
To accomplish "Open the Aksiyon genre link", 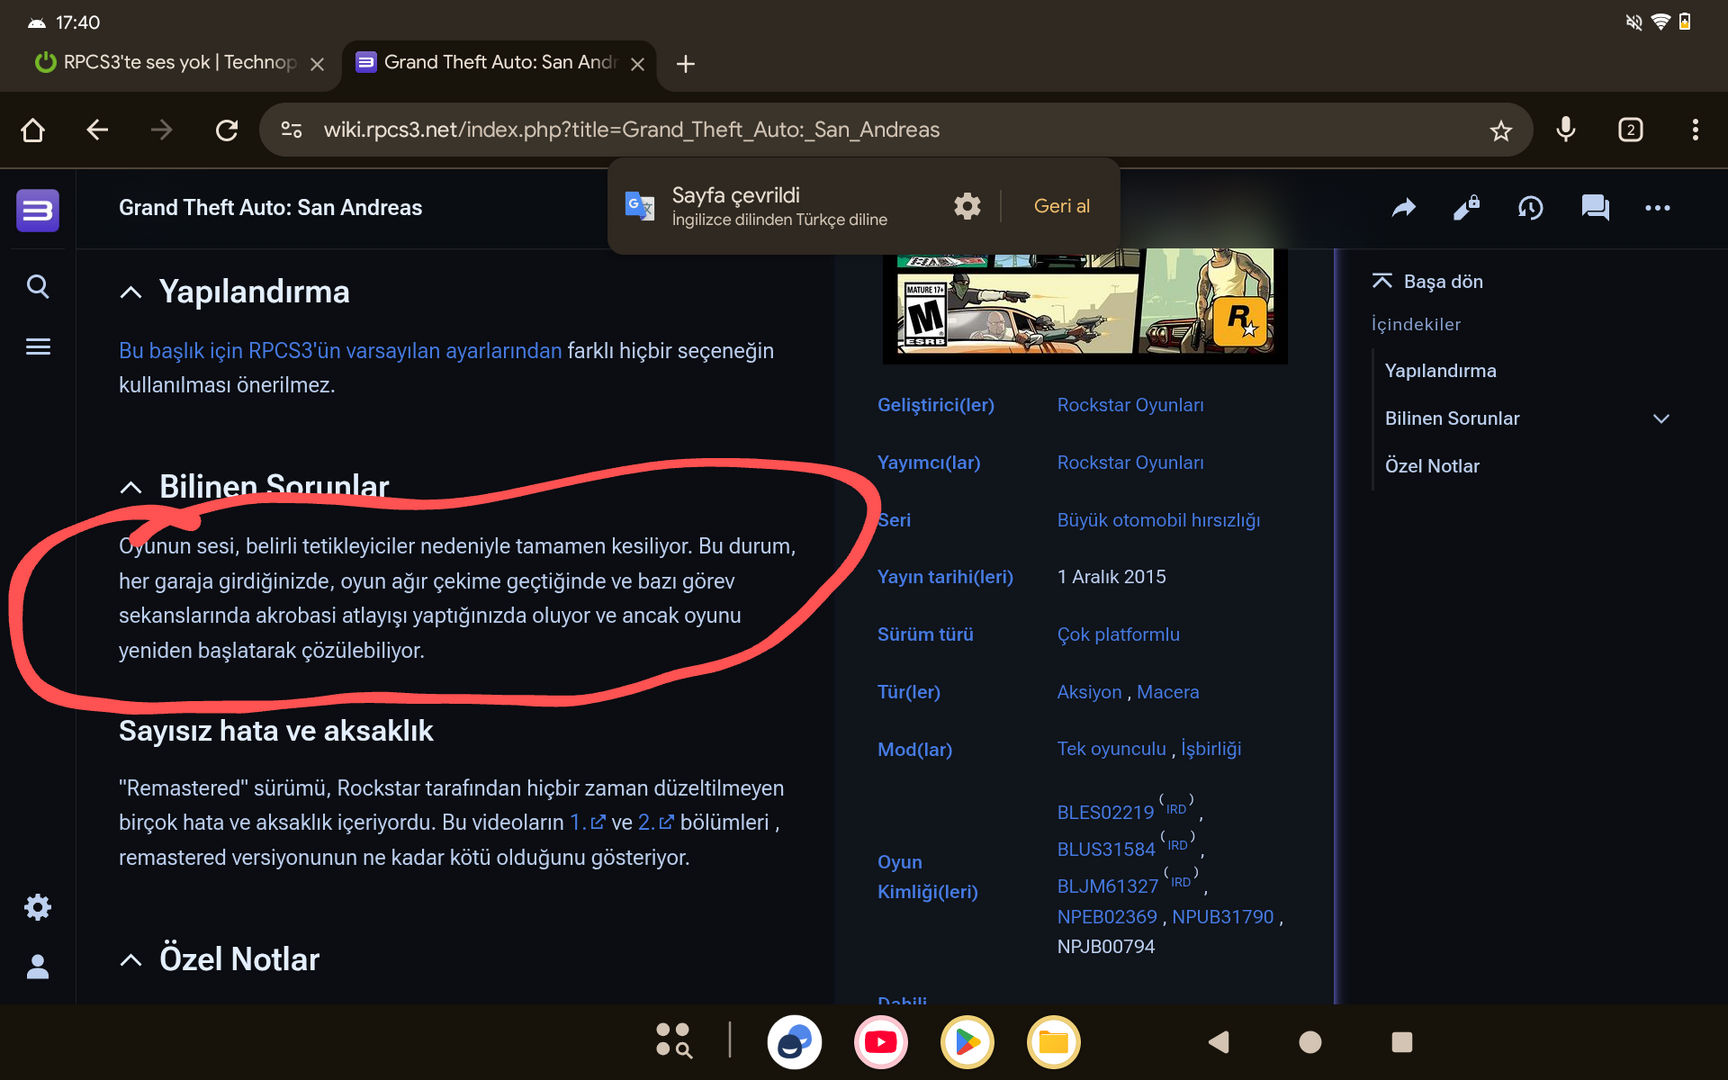I will 1089,692.
